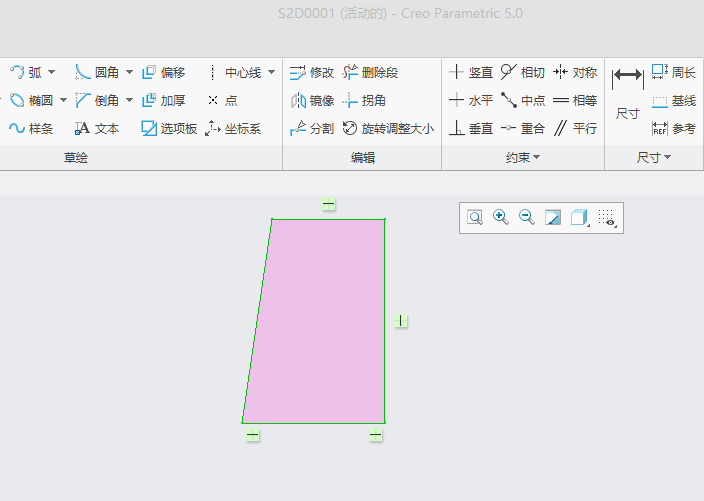Click the Zoom In magnifier icon

coord(501,217)
